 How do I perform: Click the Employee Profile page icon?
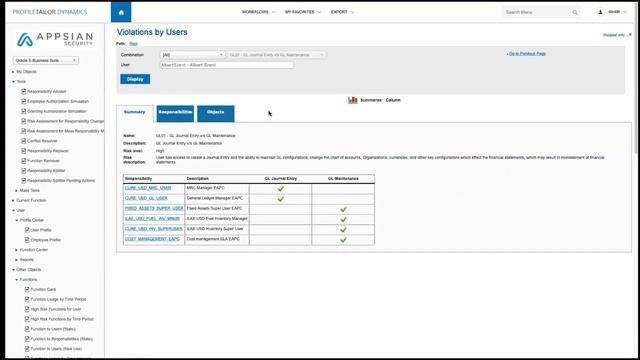pyautogui.click(x=27, y=240)
